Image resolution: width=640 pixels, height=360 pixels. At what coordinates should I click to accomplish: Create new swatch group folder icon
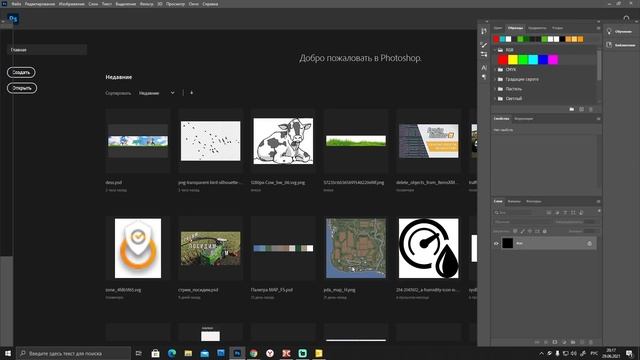coord(571,109)
